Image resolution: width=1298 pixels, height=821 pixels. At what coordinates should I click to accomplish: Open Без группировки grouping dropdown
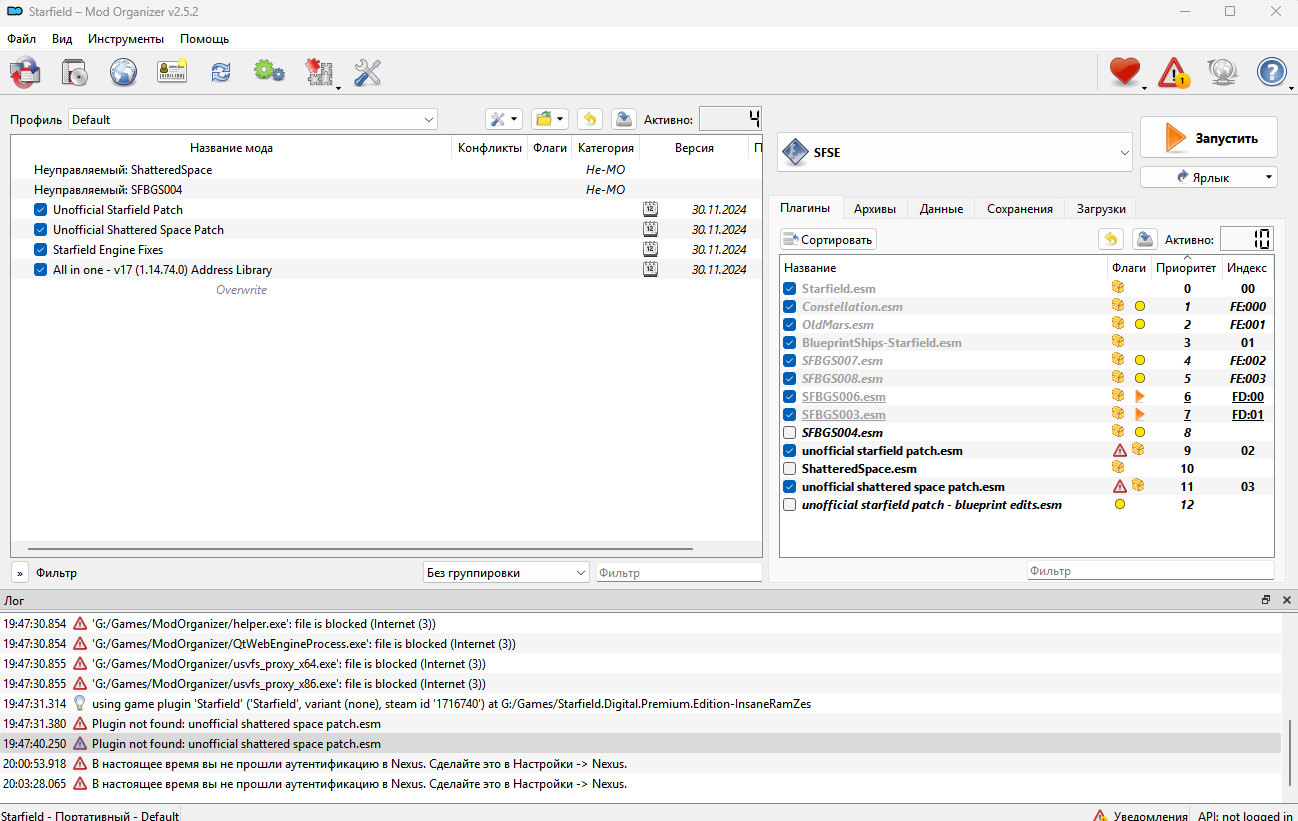(506, 573)
